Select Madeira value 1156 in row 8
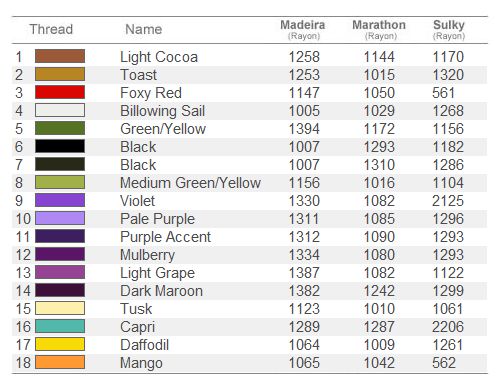500x384 pixels. click(x=304, y=183)
